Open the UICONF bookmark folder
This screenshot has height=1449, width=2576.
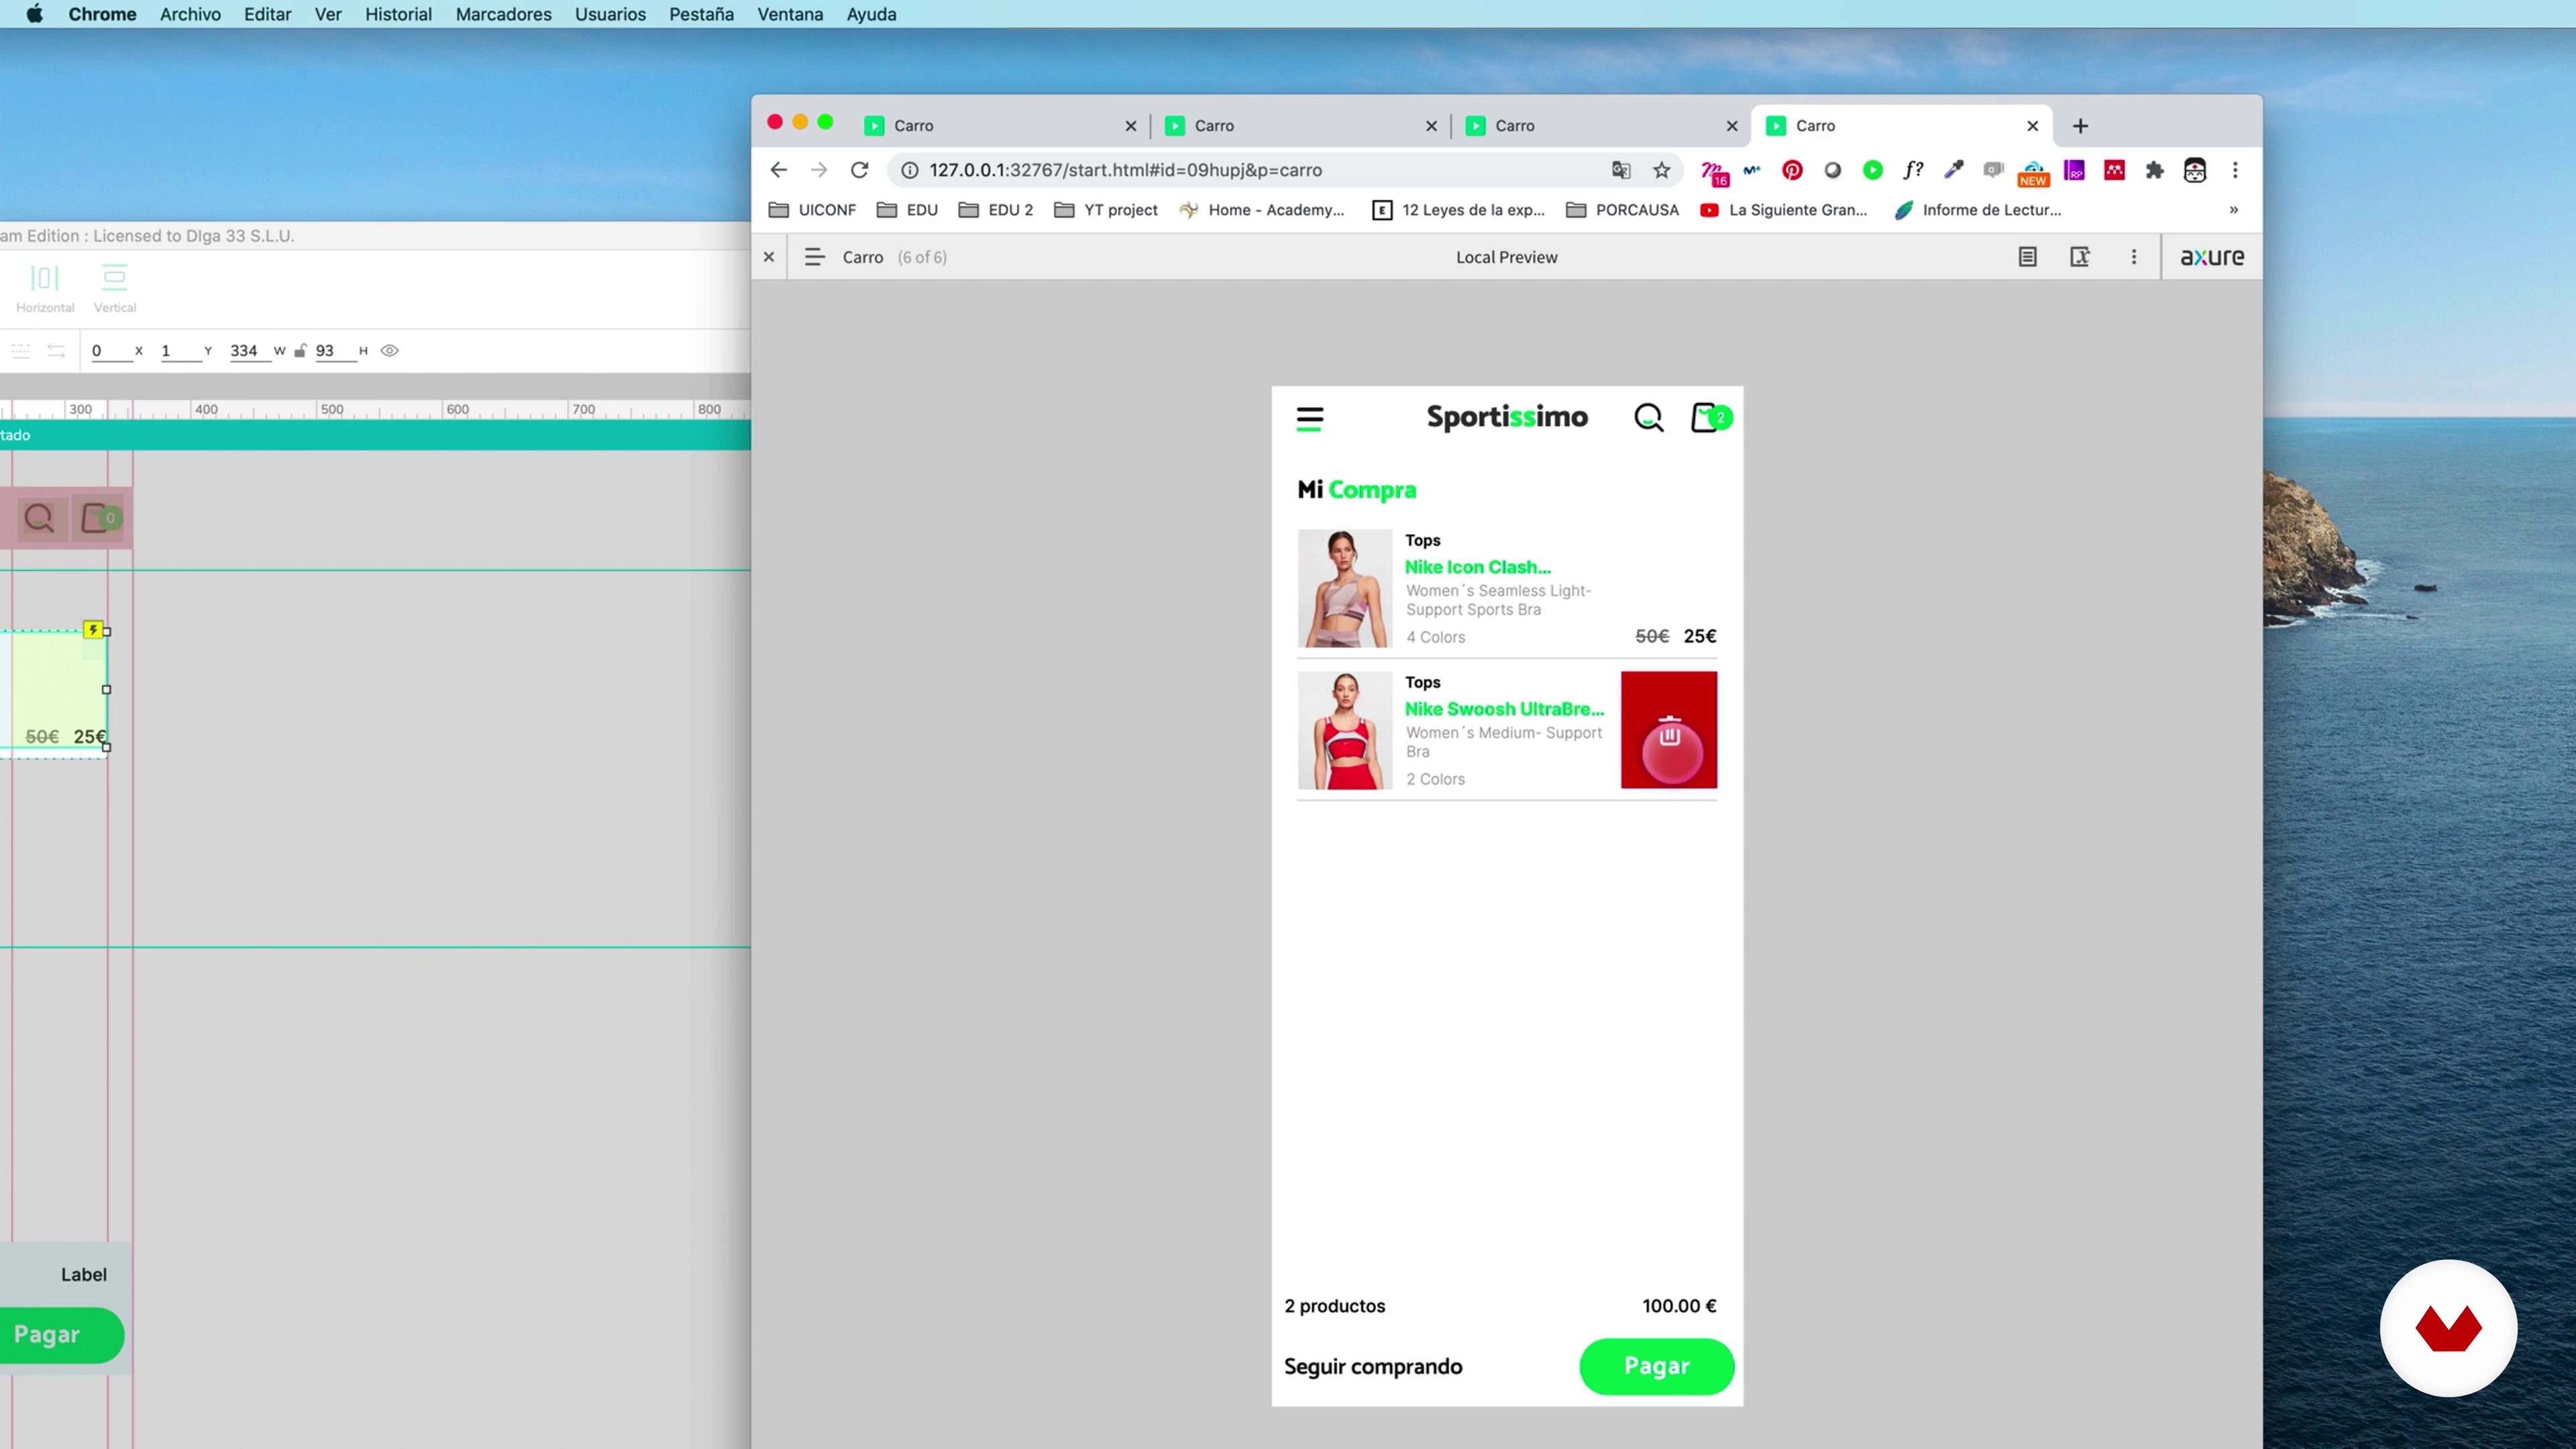point(812,210)
